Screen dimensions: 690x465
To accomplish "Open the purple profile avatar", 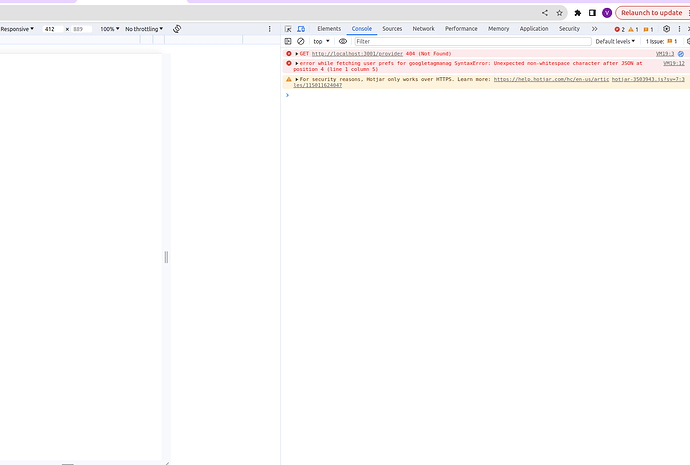I will pos(607,13).
